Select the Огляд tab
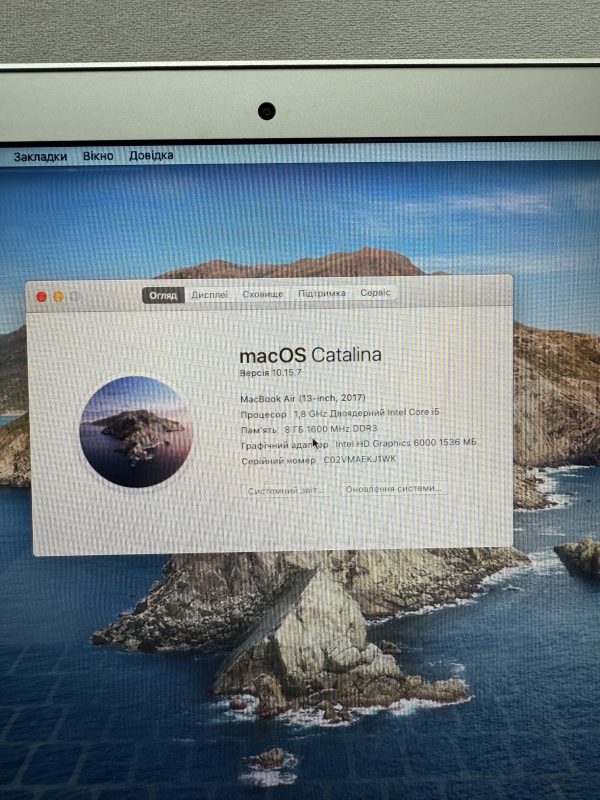This screenshot has width=600, height=800. [x=163, y=295]
